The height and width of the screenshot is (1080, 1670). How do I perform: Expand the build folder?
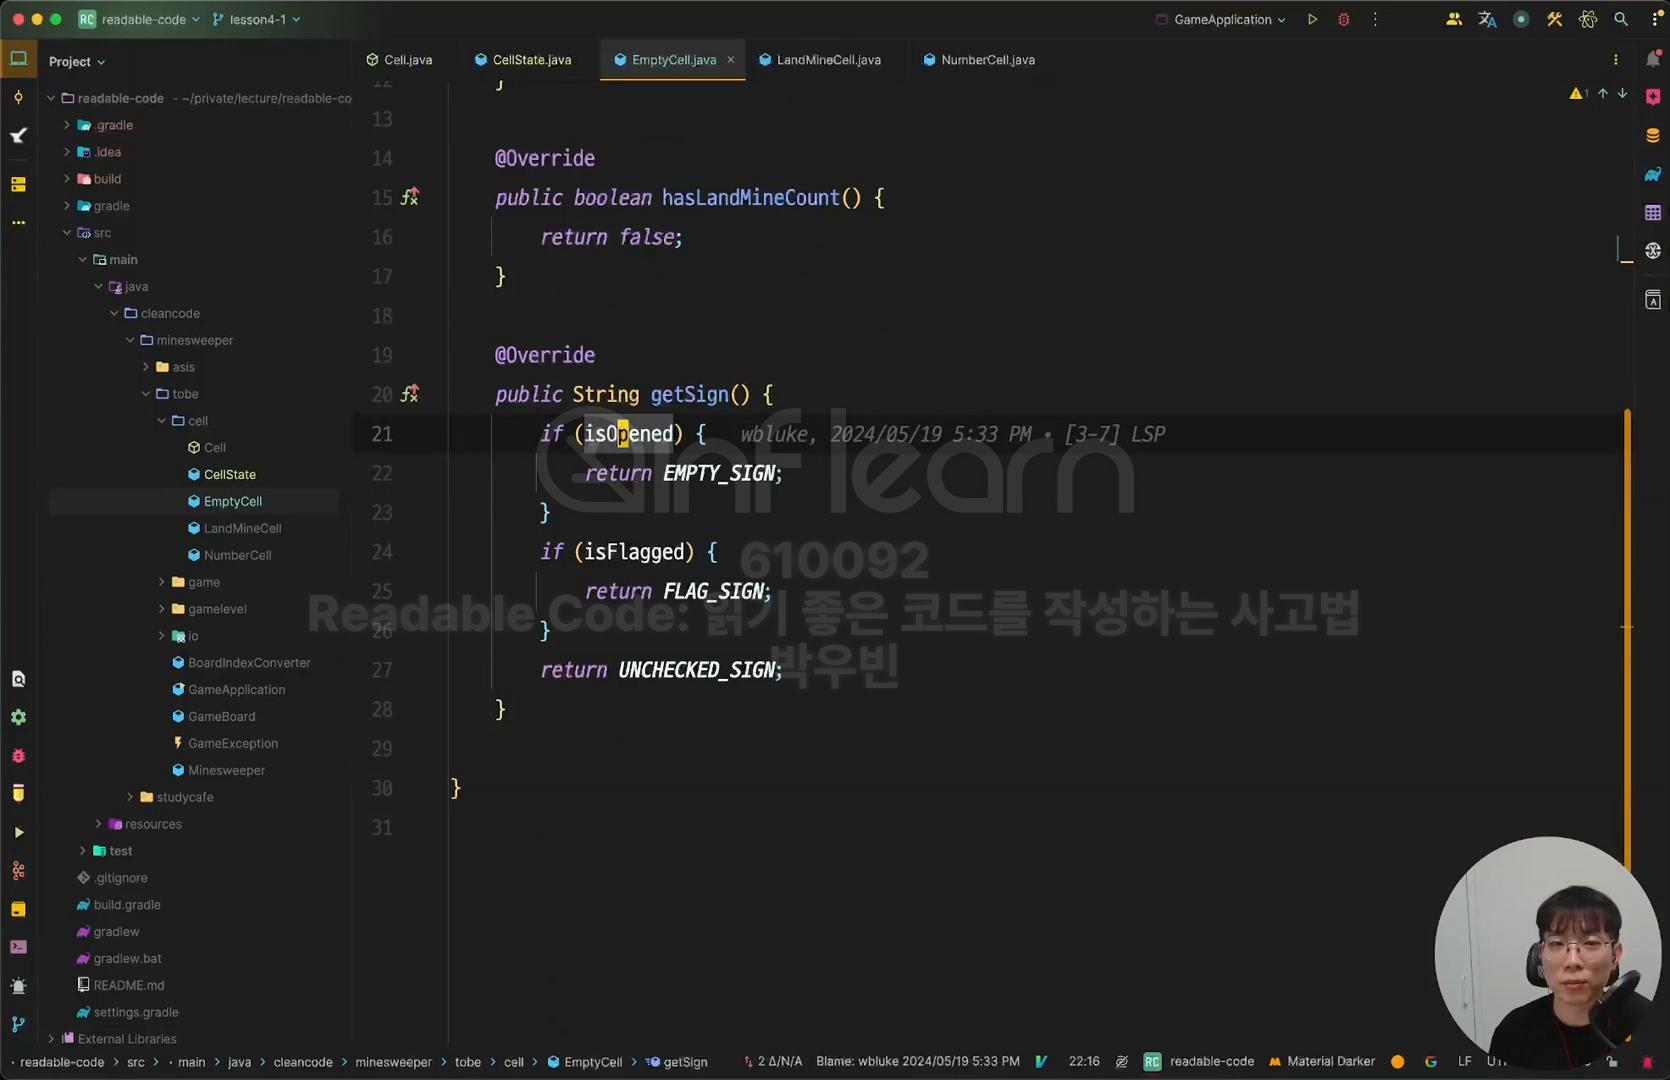tap(67, 179)
